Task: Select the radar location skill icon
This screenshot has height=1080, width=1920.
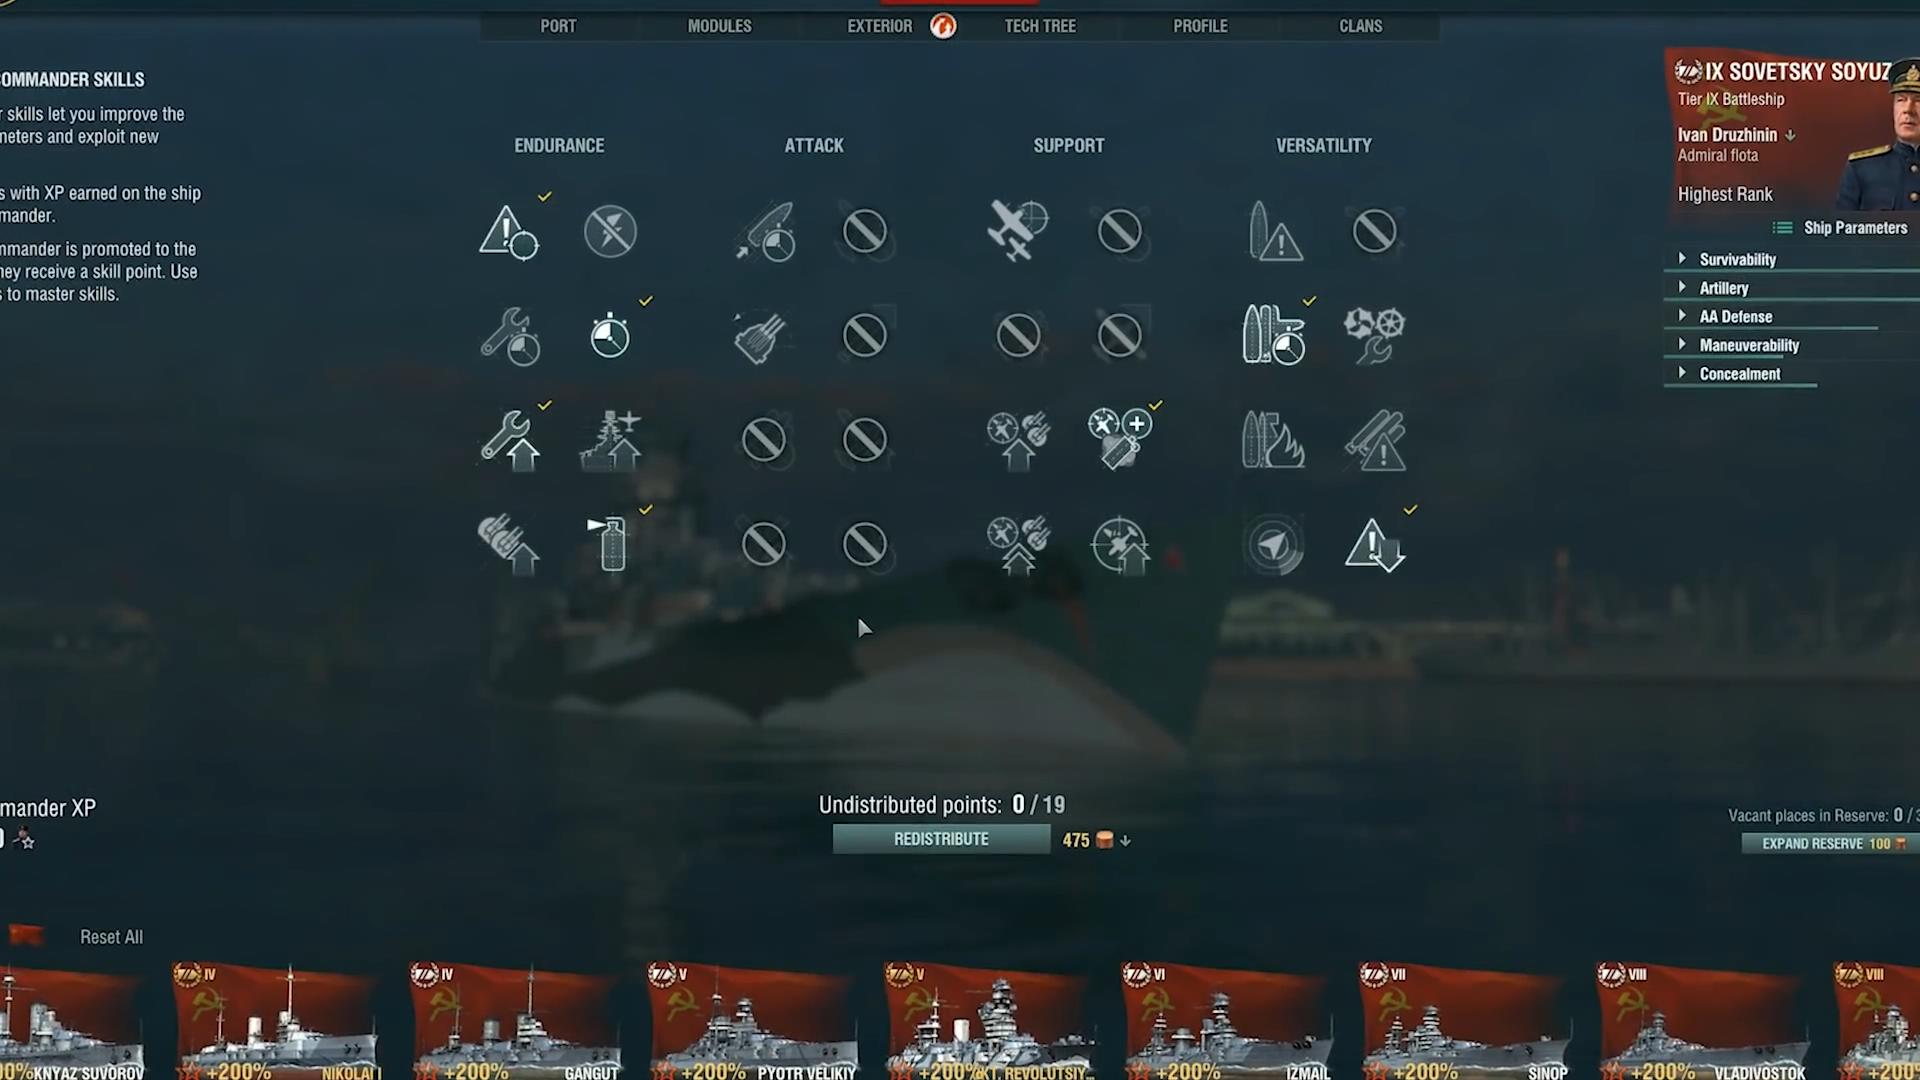Action: click(1273, 546)
